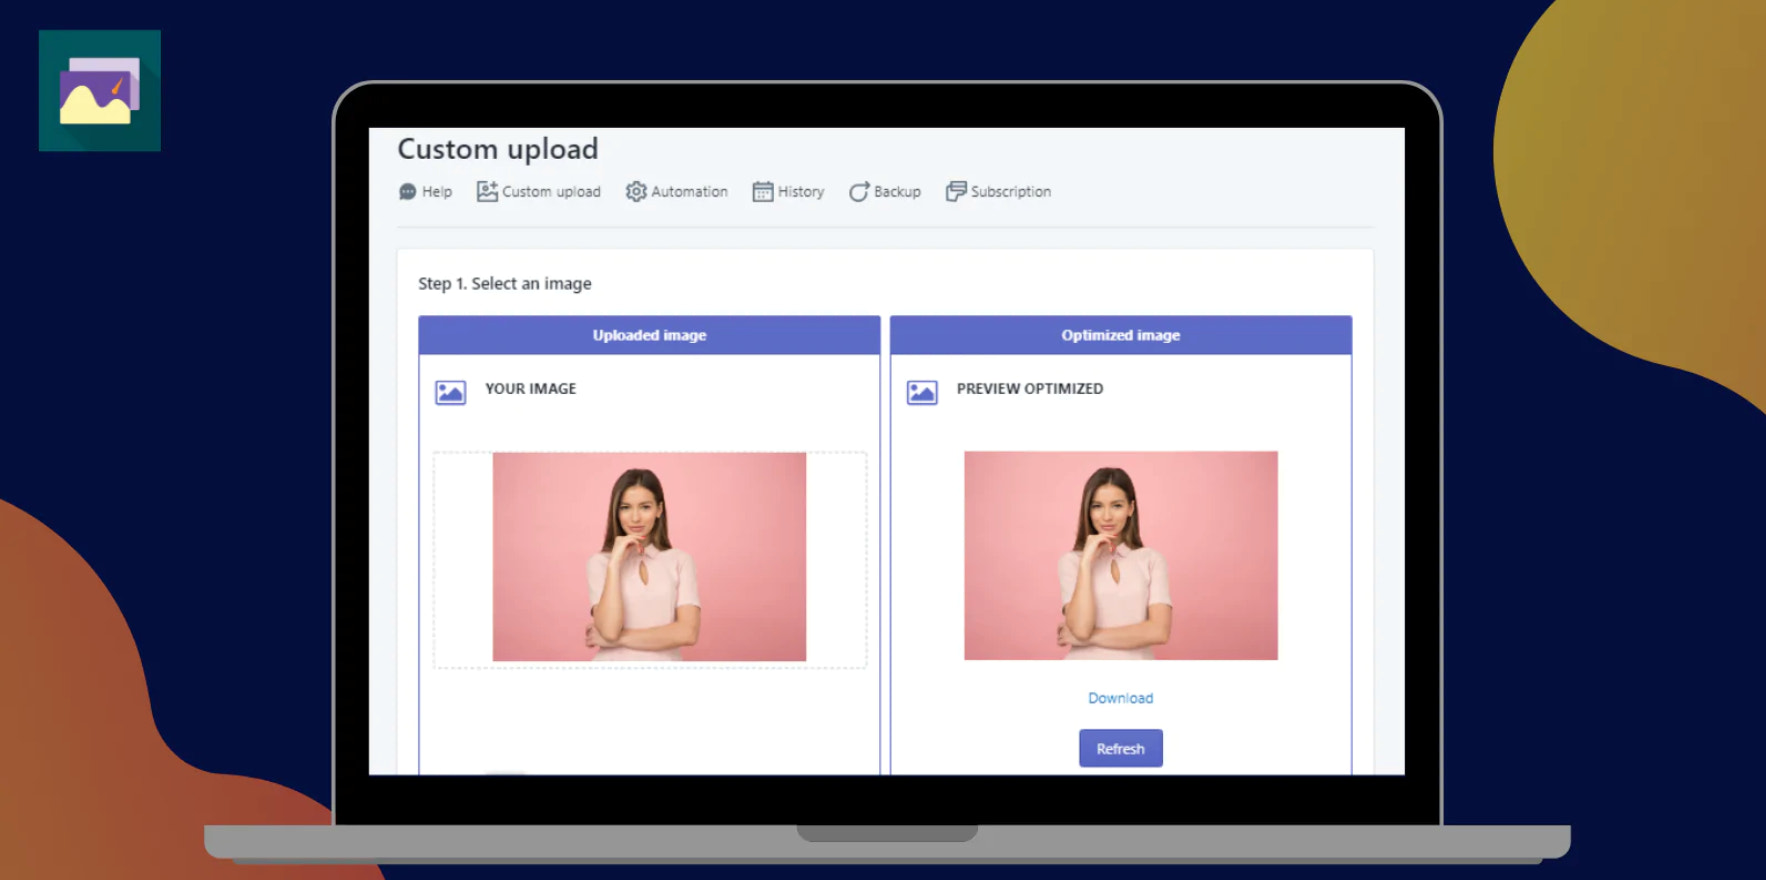This screenshot has height=880, width=1766.
Task: Click the Backup circular arrow icon
Action: tap(859, 192)
